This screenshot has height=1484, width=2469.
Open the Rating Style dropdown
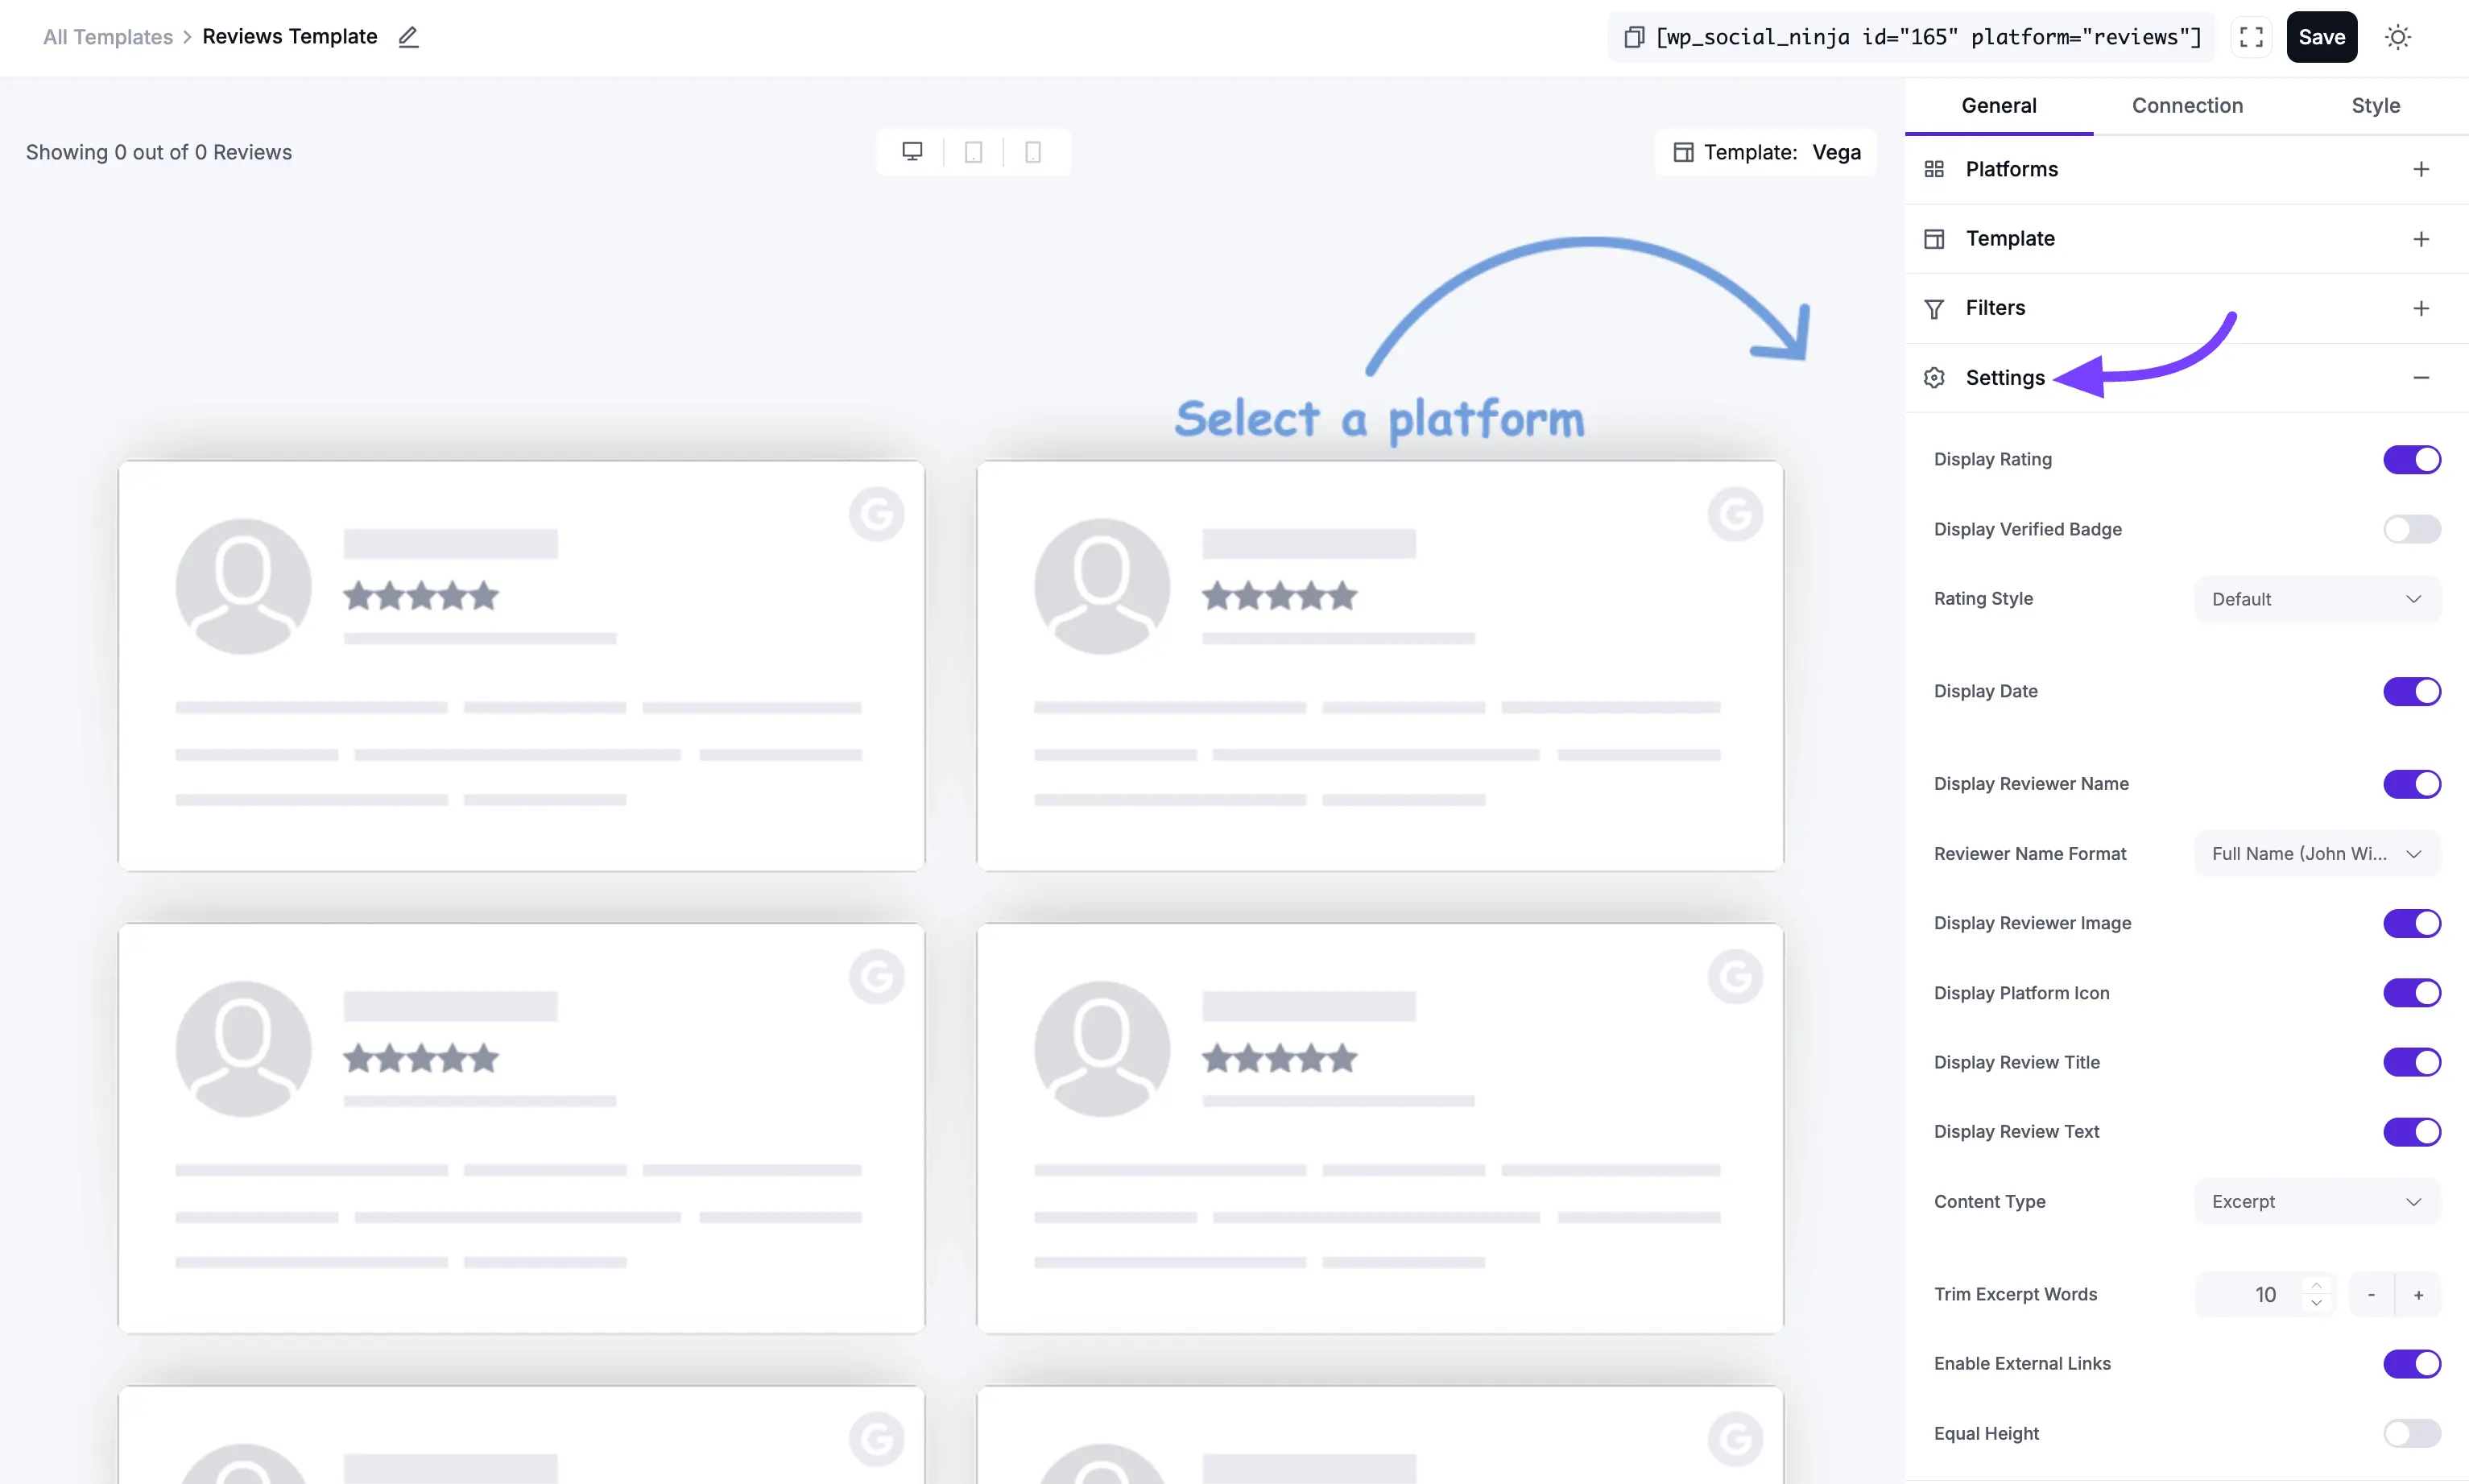tap(2316, 598)
